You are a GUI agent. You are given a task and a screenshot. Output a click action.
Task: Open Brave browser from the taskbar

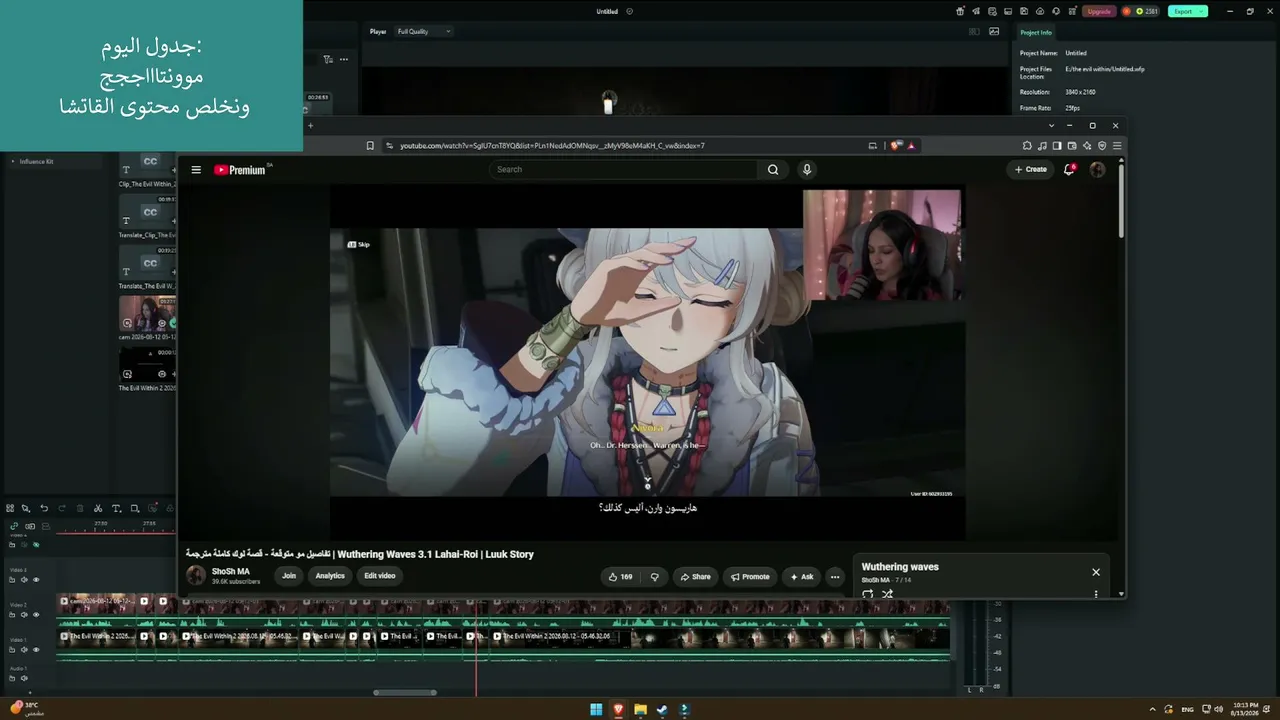[x=618, y=710]
